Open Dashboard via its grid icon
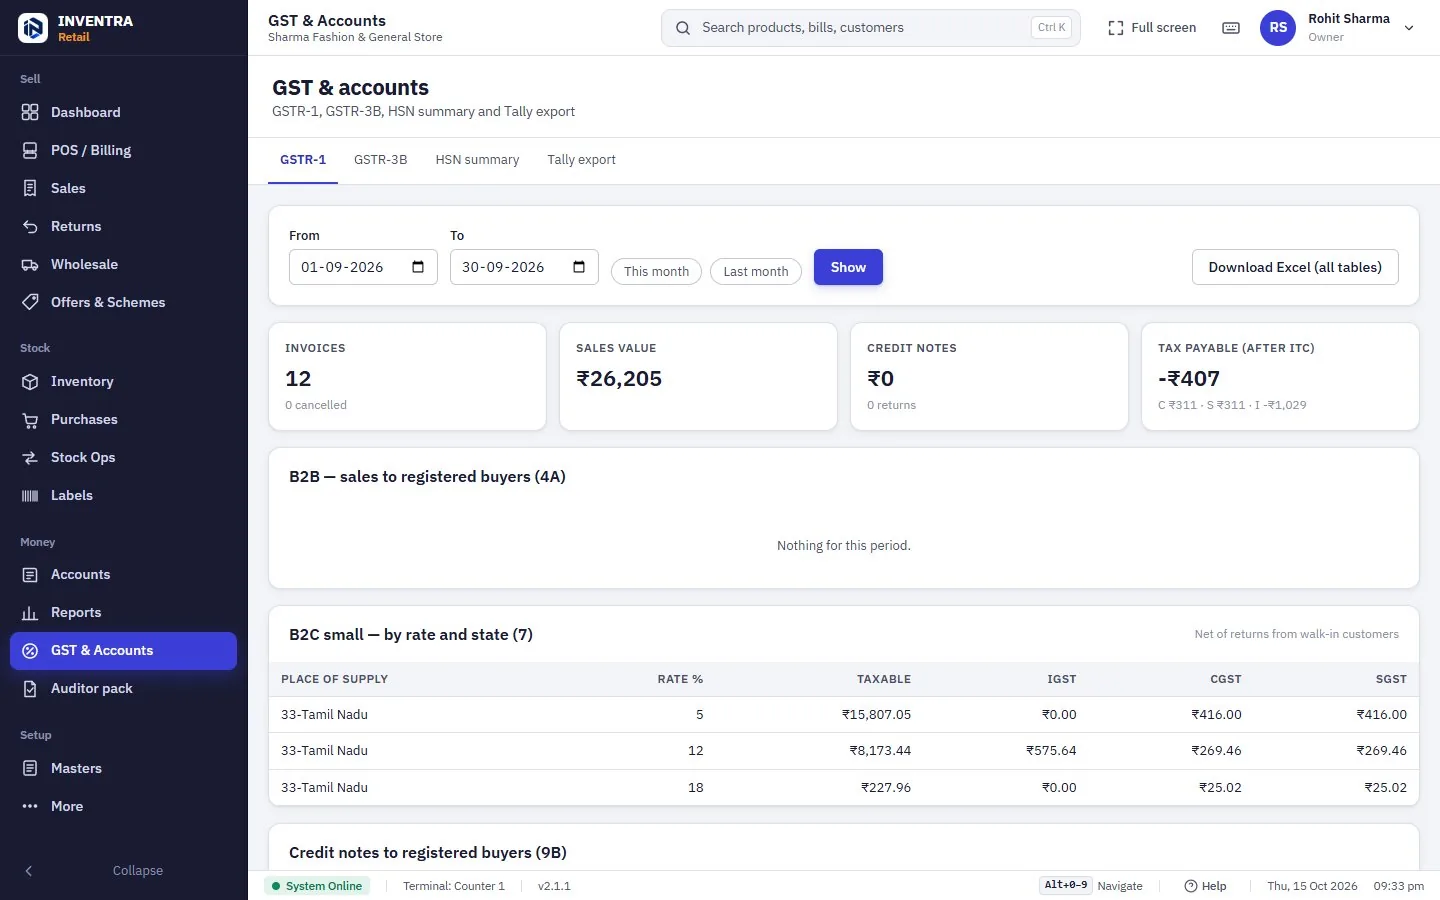This screenshot has height=900, width=1440. 30,112
